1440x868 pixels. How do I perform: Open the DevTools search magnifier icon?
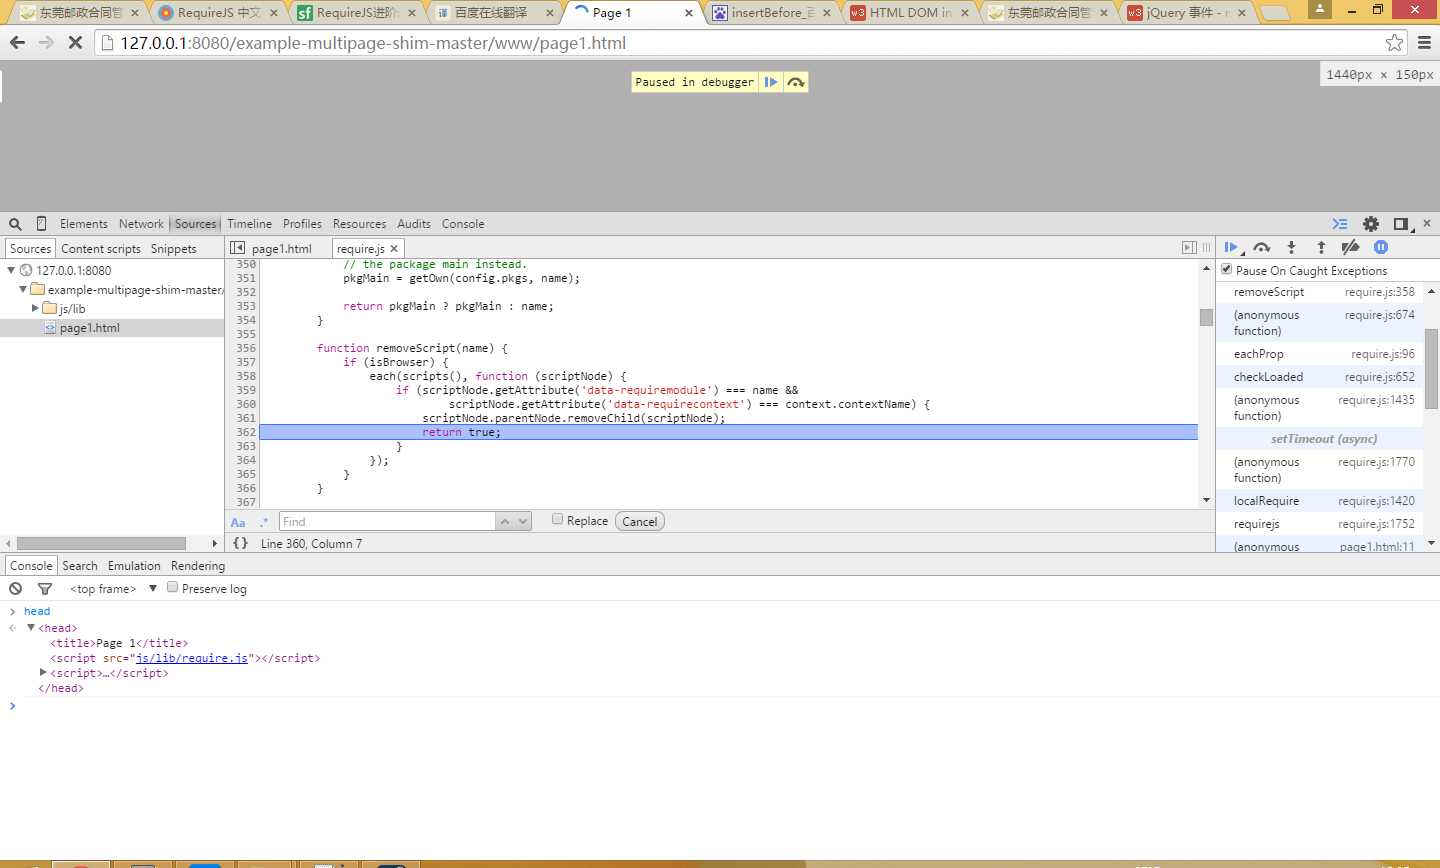[x=15, y=224]
